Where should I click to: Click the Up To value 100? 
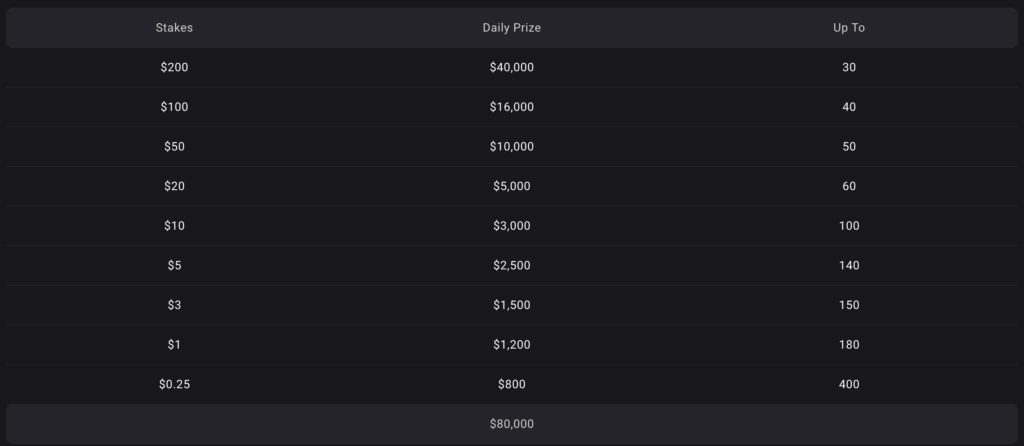pos(849,226)
